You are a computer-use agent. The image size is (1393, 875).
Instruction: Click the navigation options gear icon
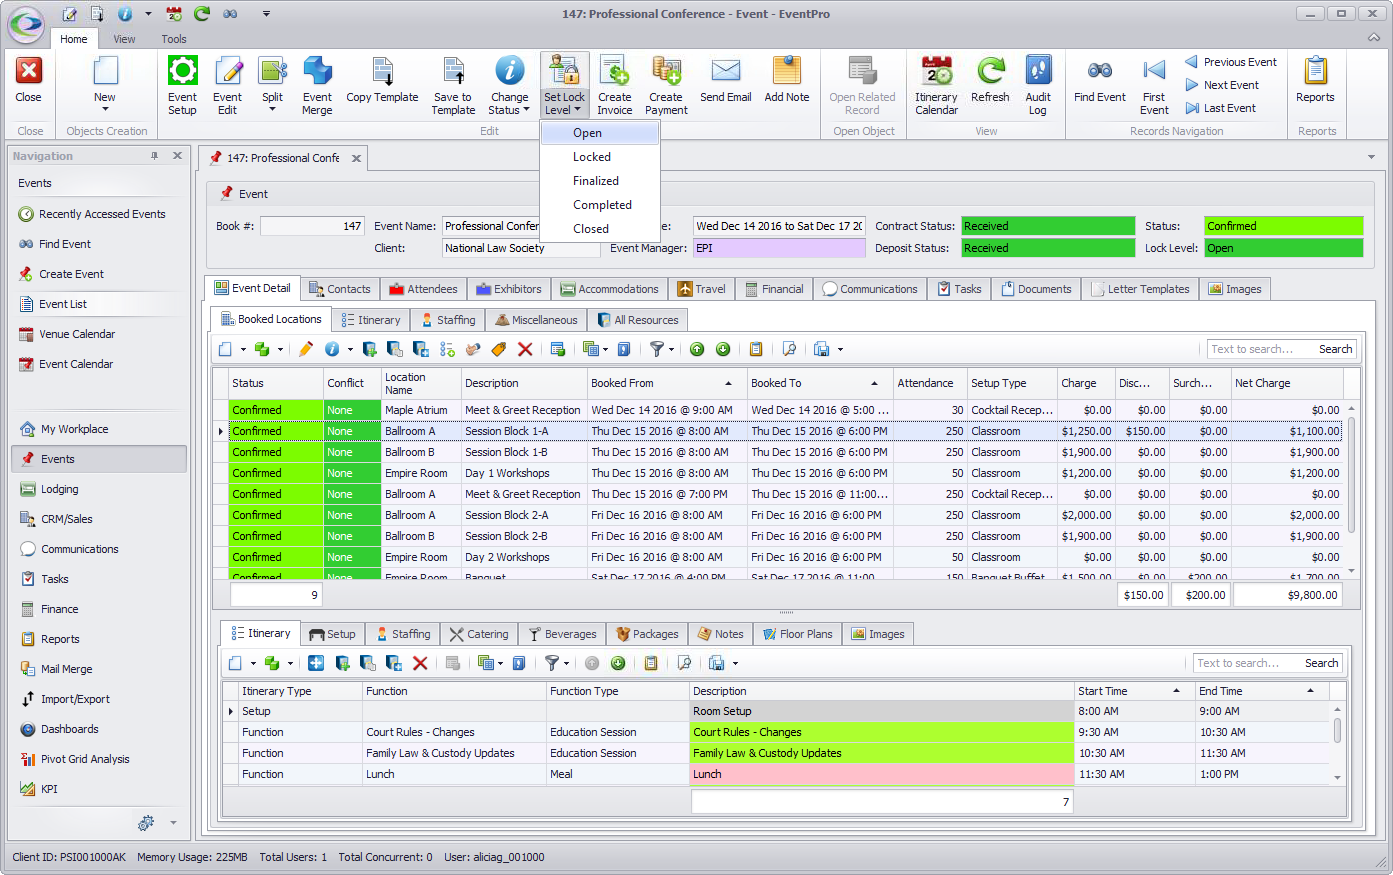(146, 823)
